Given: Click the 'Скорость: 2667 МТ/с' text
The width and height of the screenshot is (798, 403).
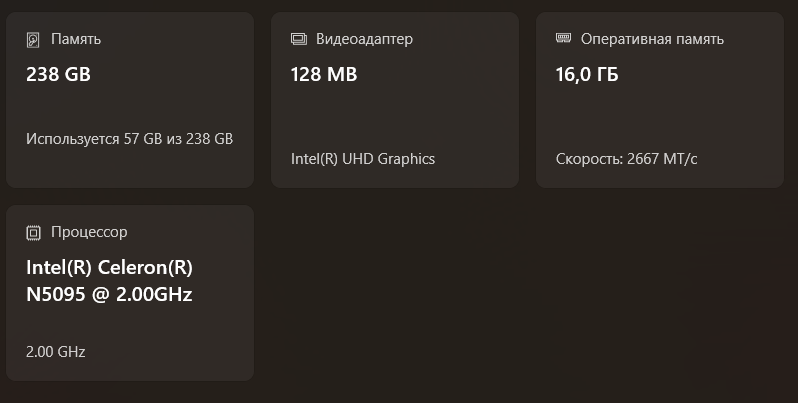Looking at the screenshot, I should [626, 158].
